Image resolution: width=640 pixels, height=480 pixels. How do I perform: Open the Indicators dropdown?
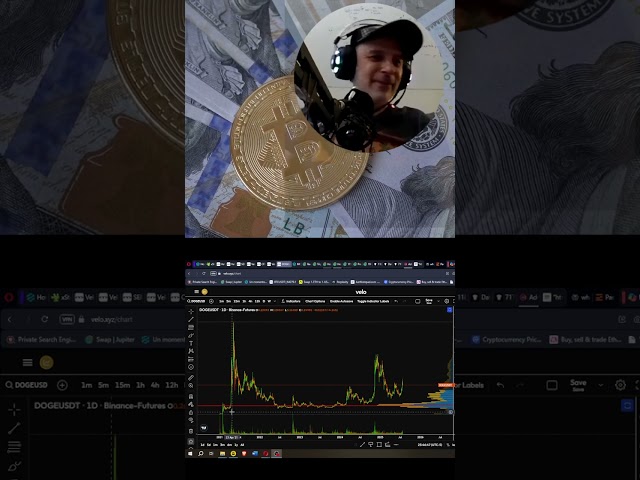(291, 300)
